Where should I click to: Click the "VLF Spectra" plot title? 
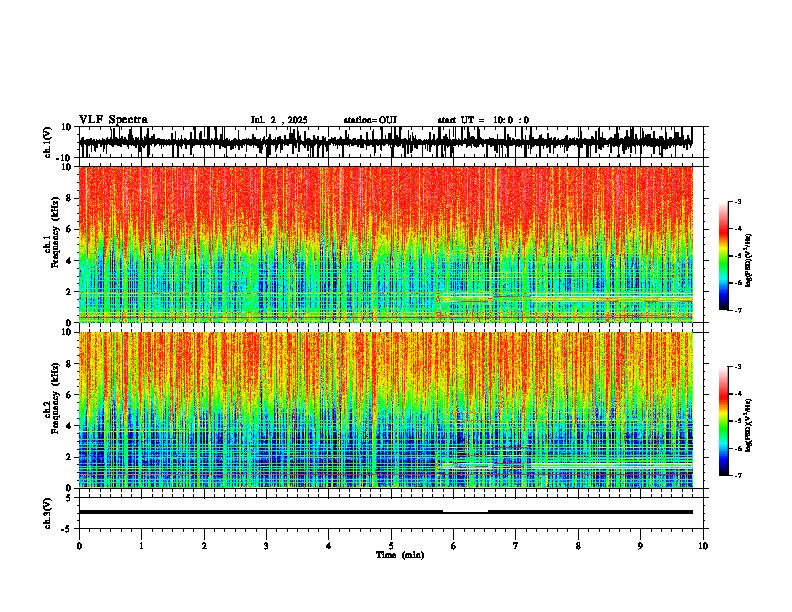[113, 120]
